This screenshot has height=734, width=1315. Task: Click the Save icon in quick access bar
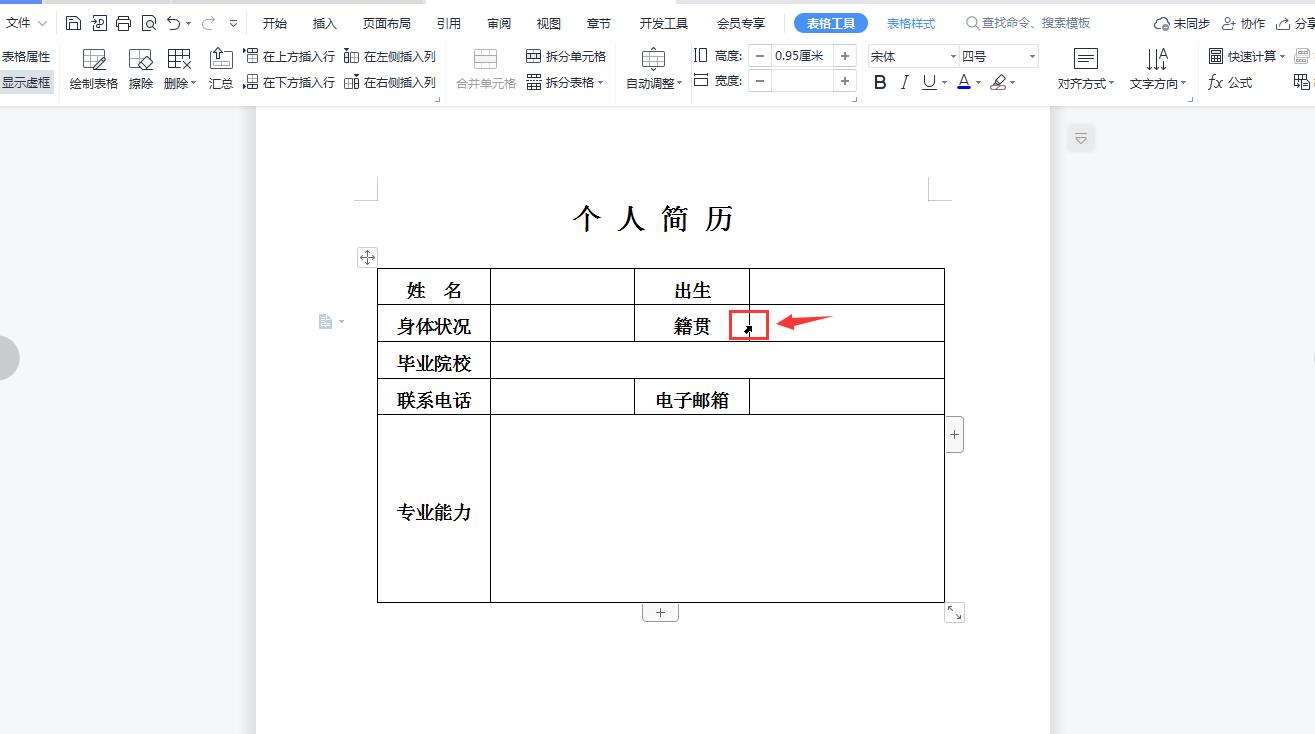click(x=74, y=23)
